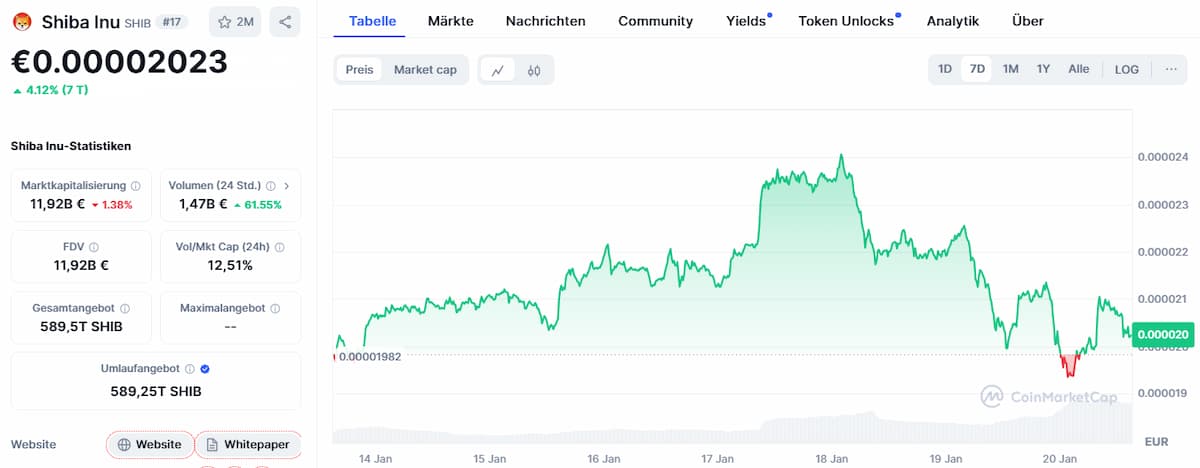Open the Märkte tab
Screen dimensions: 1200x468
[x=450, y=21]
